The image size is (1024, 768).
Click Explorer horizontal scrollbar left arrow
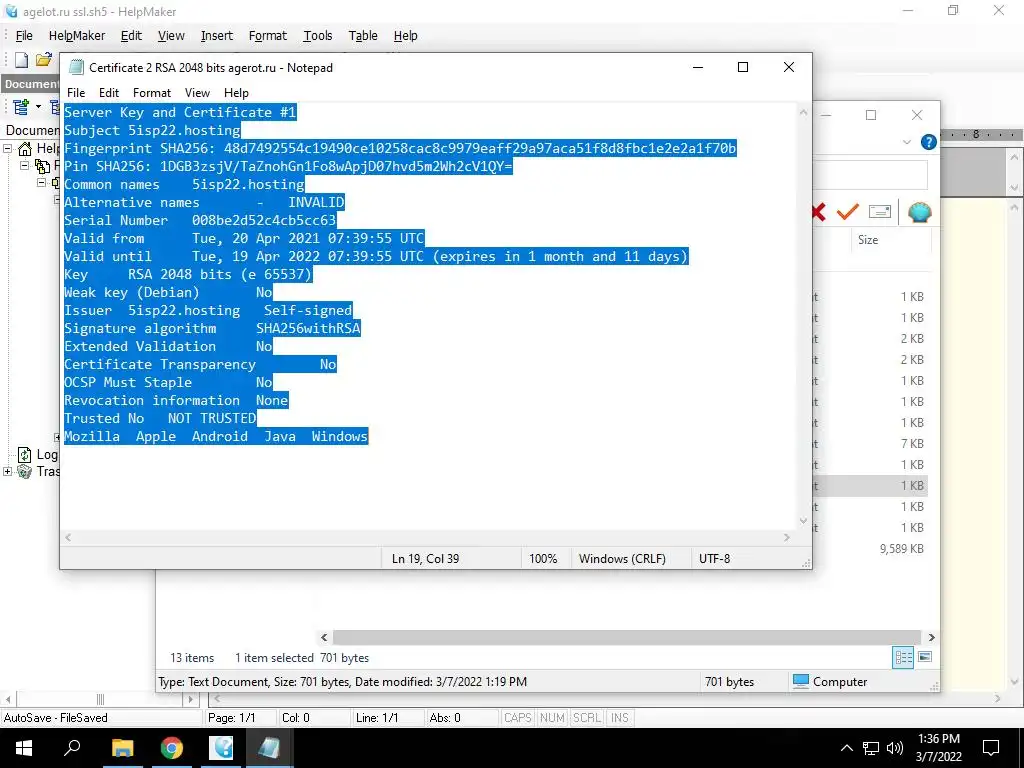click(324, 637)
